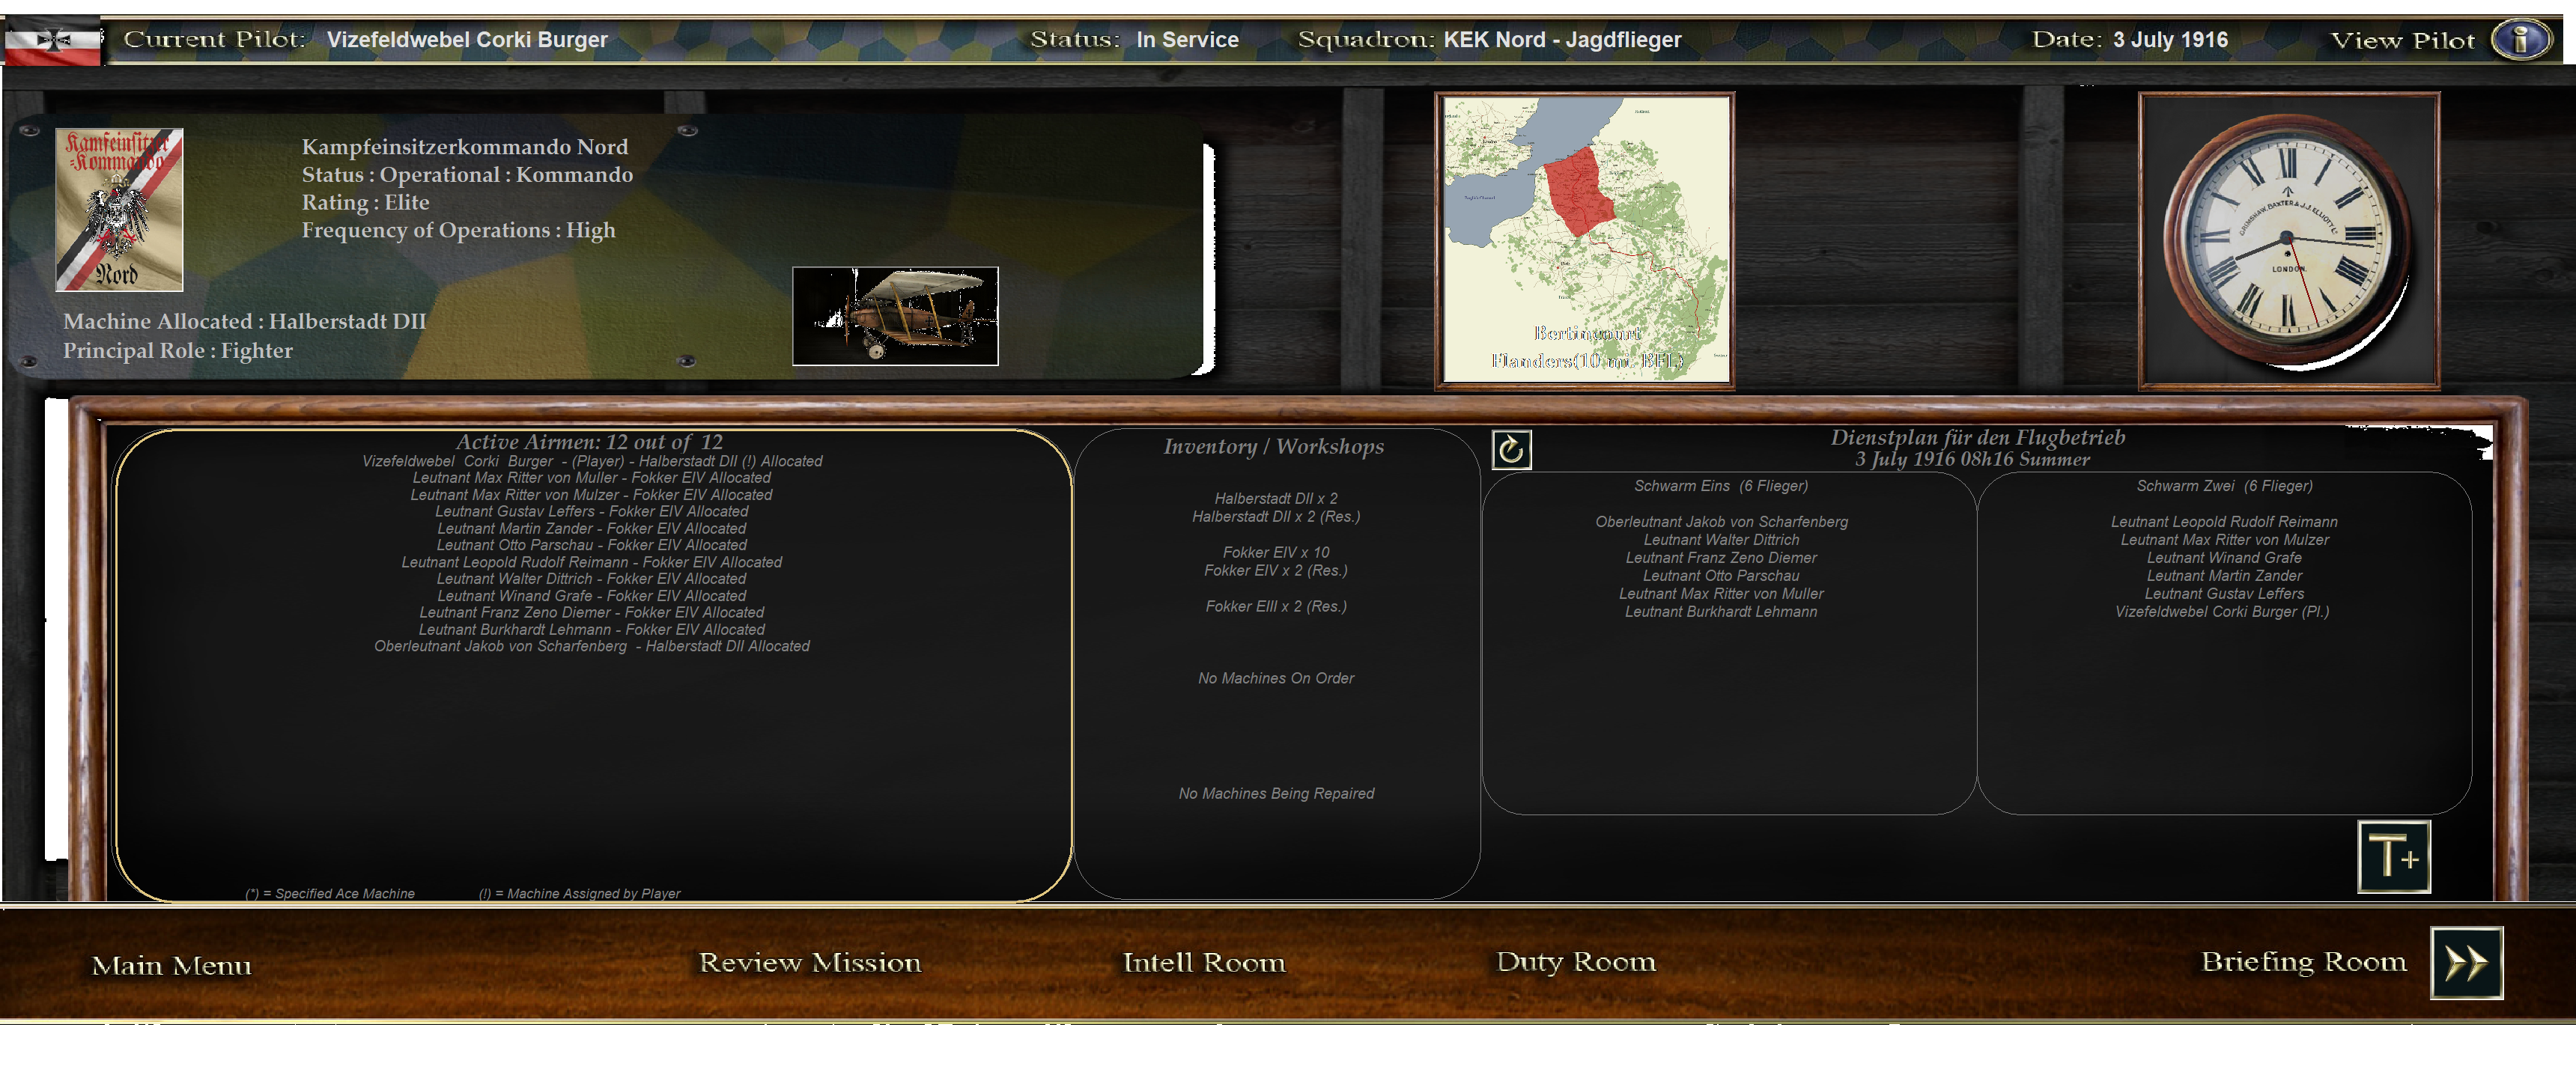Screen dimensions: 2576x1078
Task: Click the KEK Nord squadron emblem
Action: click(119, 210)
